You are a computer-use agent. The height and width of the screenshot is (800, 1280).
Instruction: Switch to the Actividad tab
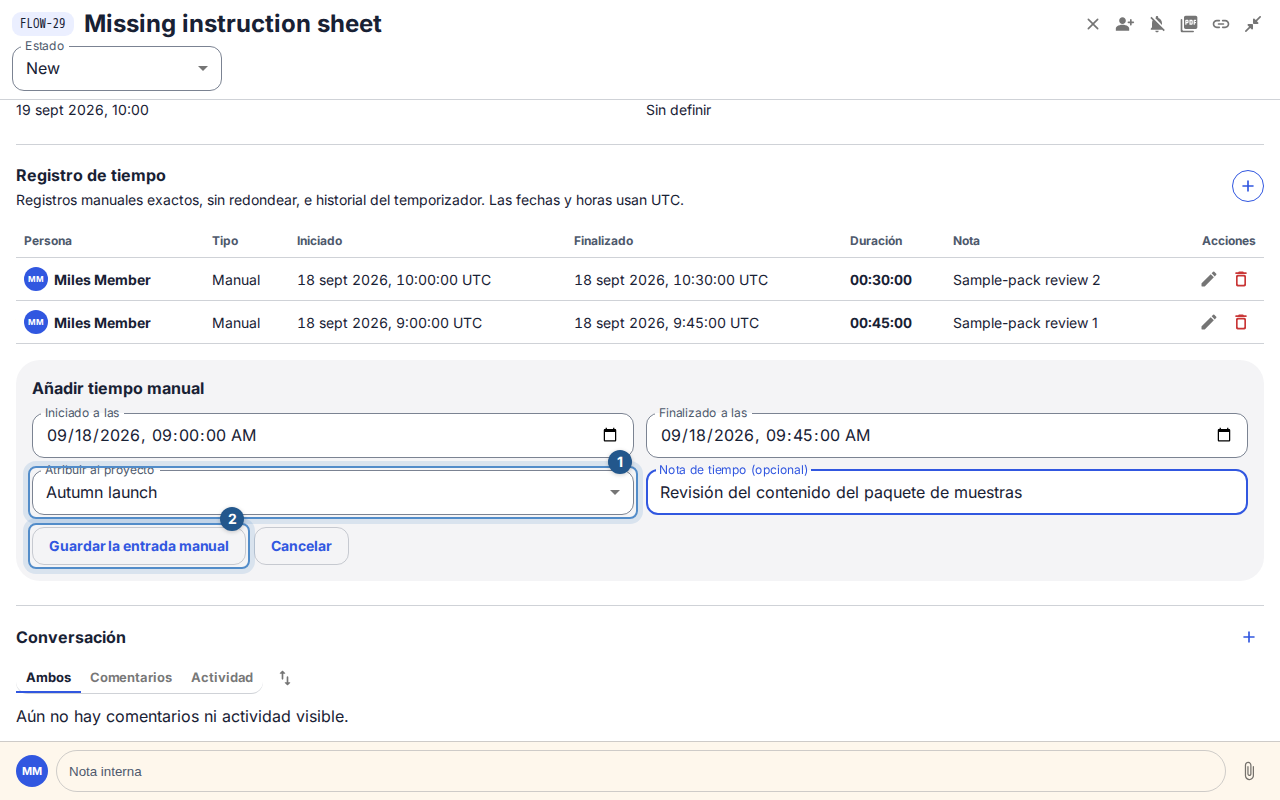222,678
